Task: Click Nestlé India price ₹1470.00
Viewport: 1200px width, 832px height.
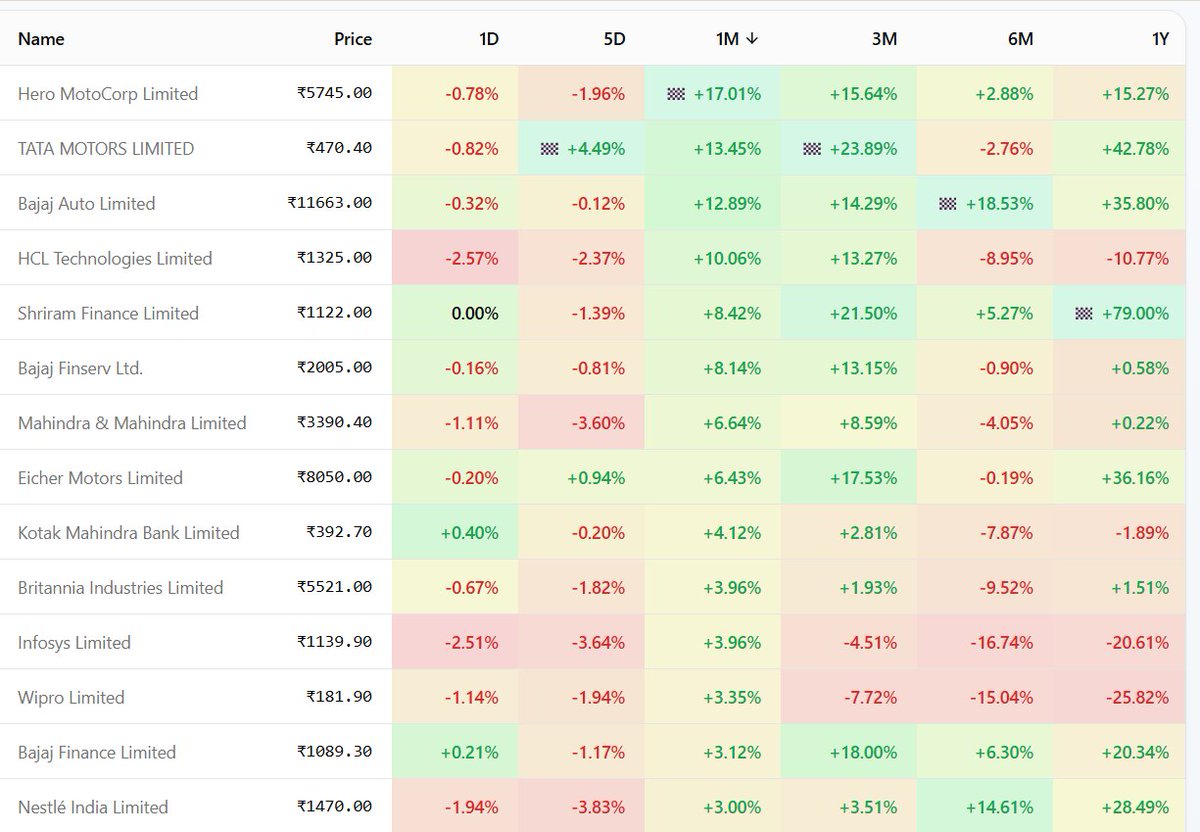Action: [335, 807]
